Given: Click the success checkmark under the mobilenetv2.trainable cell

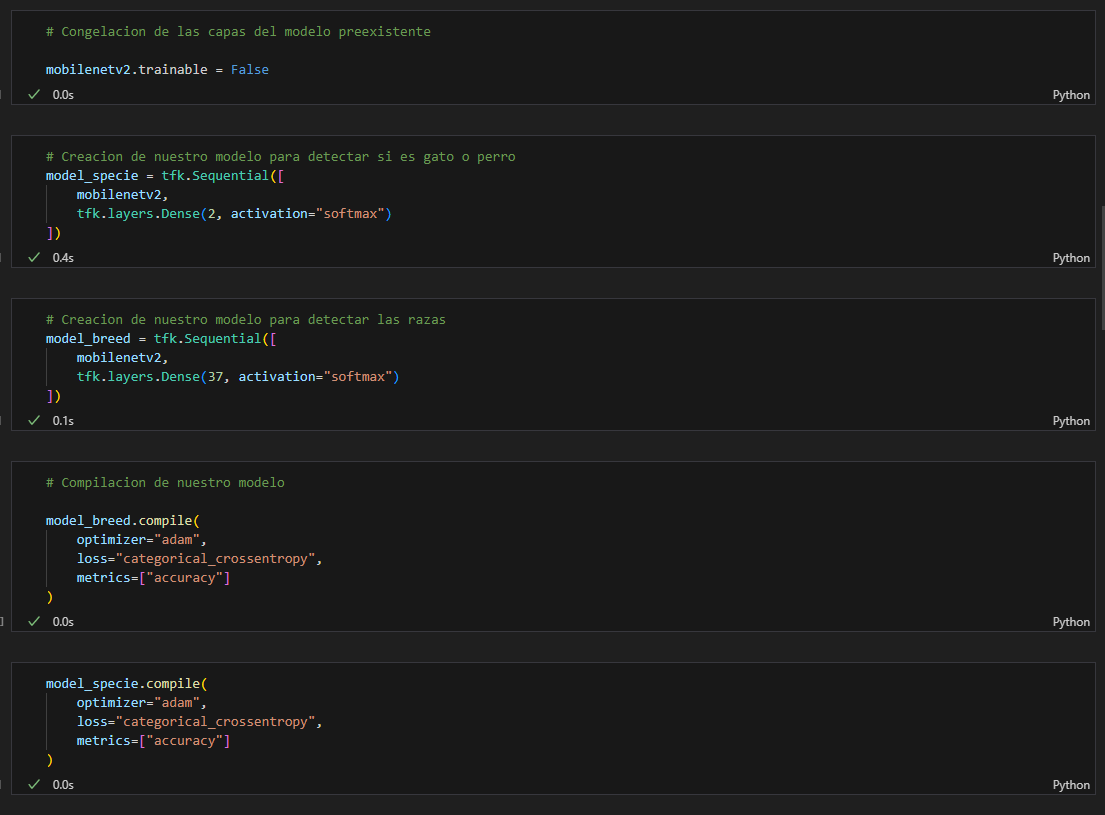Looking at the screenshot, I should click(x=34, y=94).
